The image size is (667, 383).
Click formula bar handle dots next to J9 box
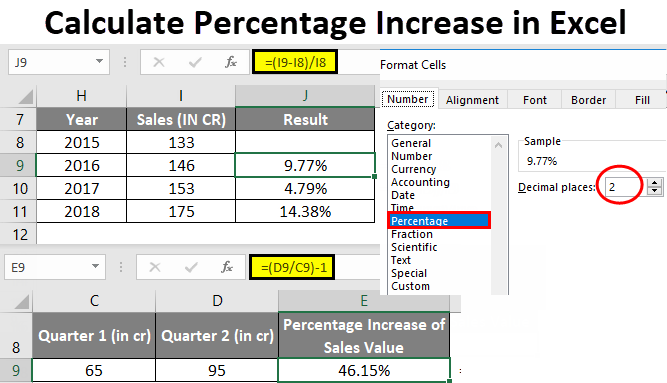[125, 62]
